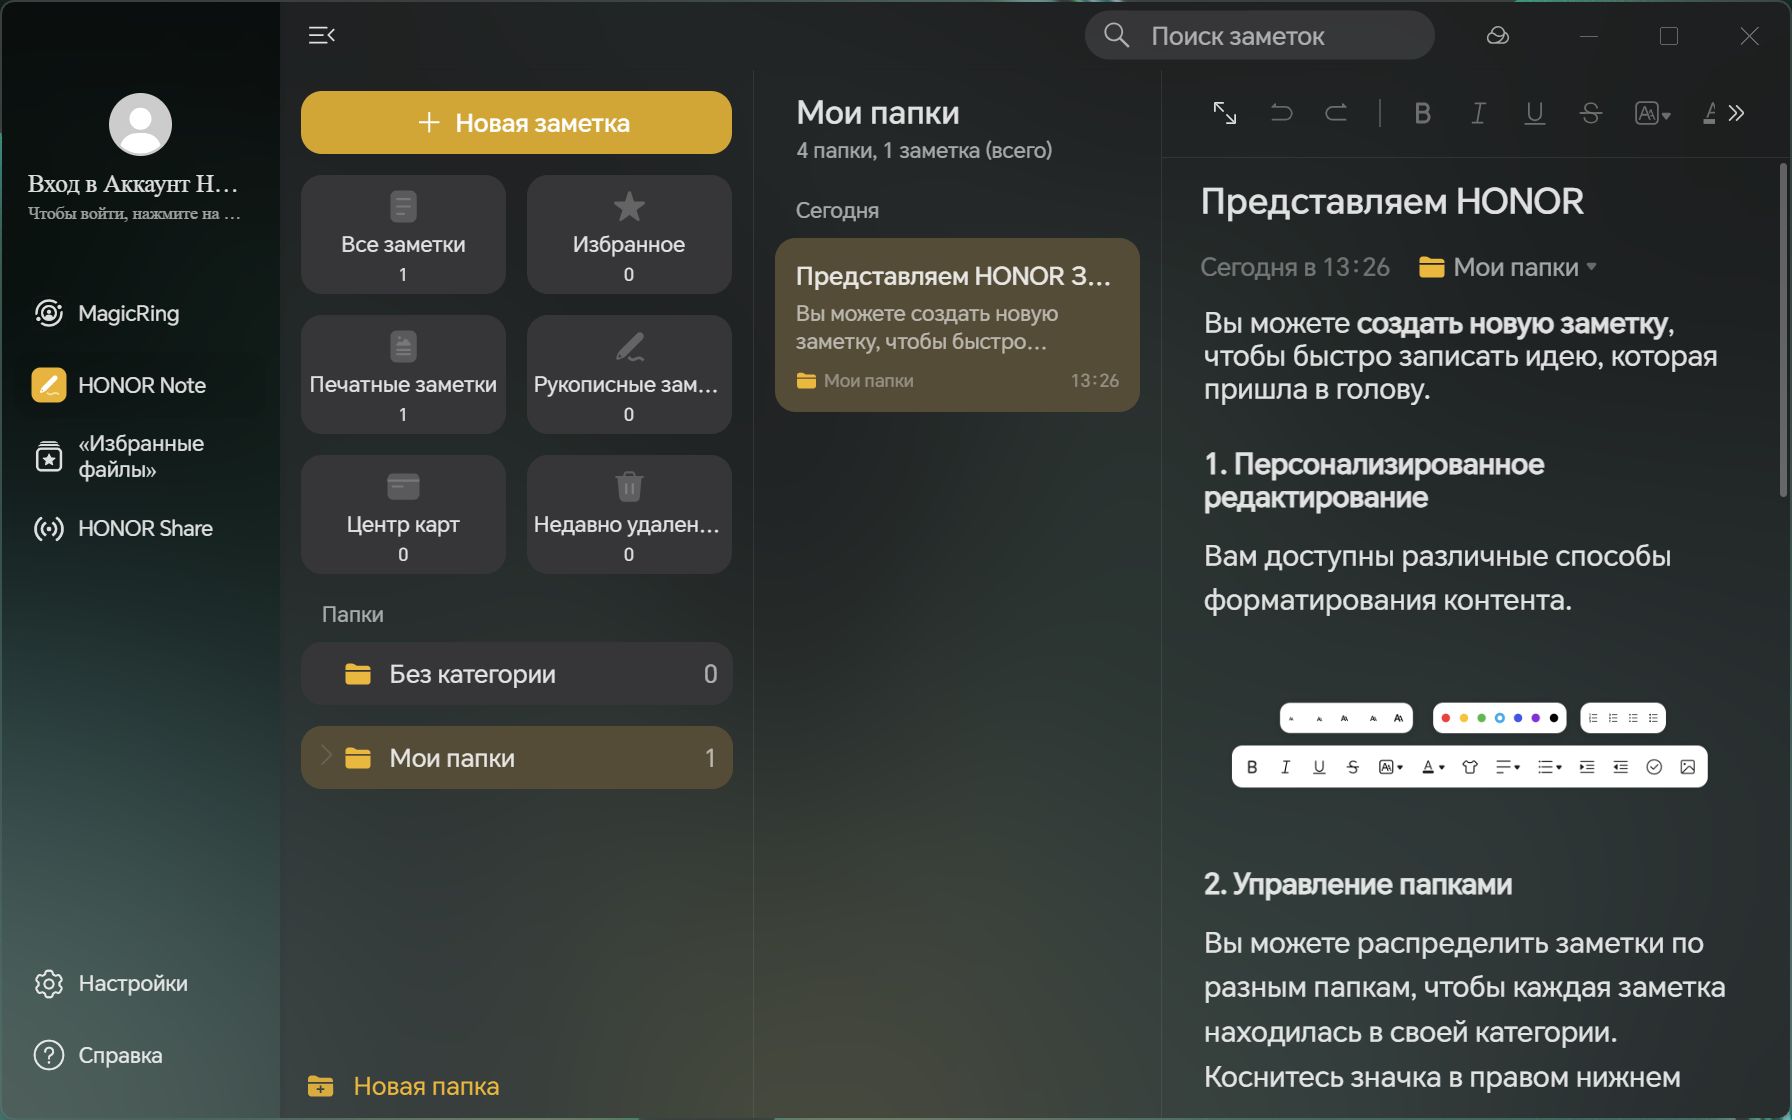Image resolution: width=1792 pixels, height=1120 pixels.
Task: Click the Папки section label
Action: (352, 614)
